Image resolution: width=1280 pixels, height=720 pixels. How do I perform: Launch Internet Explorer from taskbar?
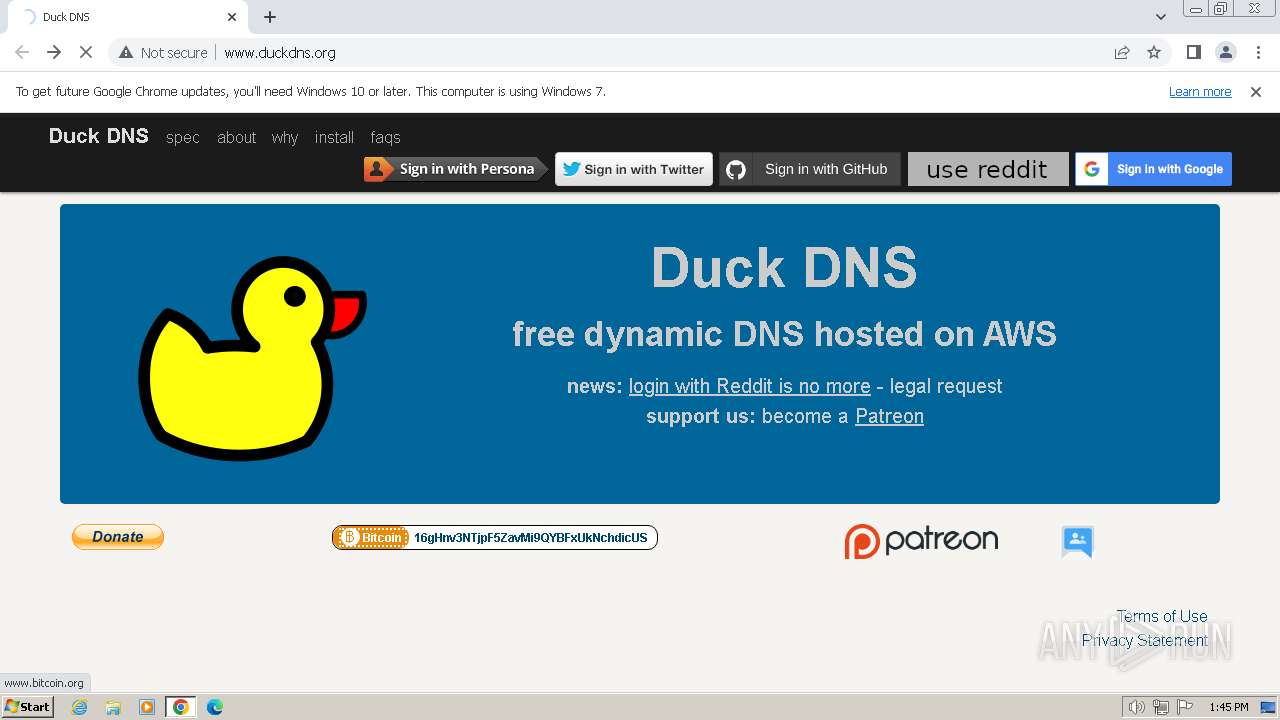pyautogui.click(x=80, y=707)
